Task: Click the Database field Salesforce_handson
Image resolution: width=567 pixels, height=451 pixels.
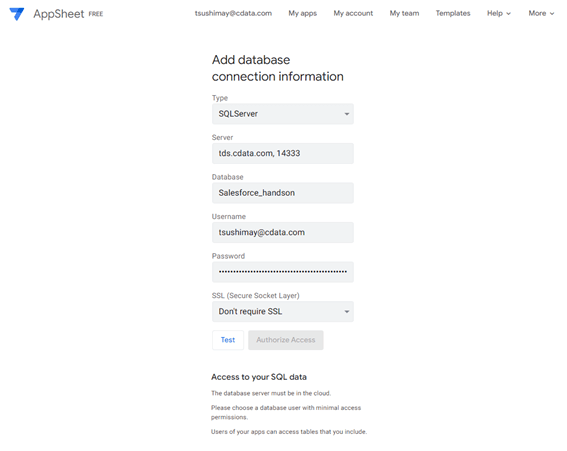Action: coord(283,193)
